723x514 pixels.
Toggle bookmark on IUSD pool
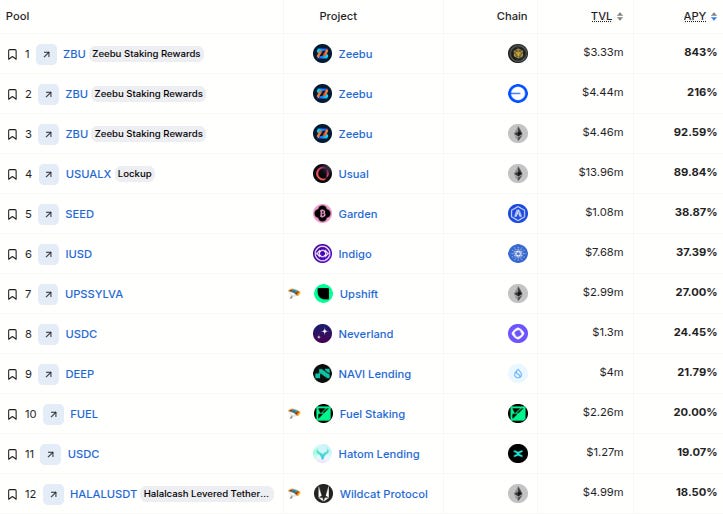[x=12, y=254]
